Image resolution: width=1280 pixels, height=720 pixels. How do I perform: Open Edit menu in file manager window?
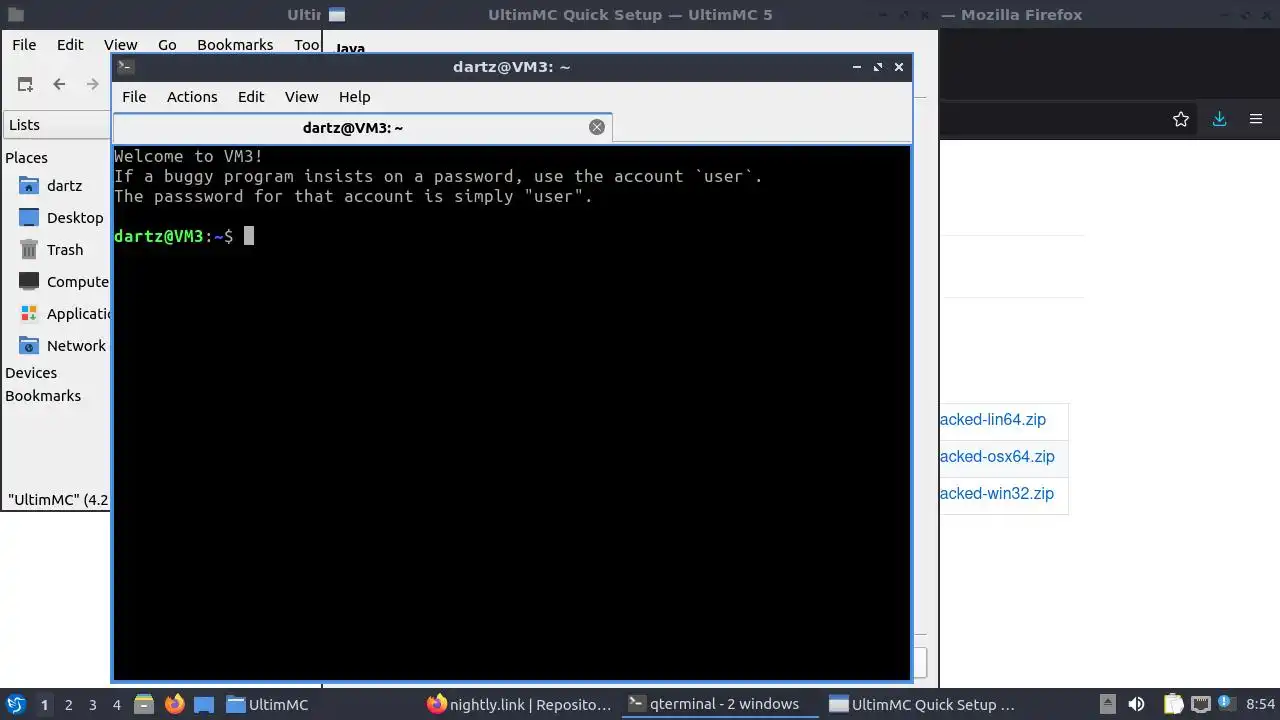[70, 45]
